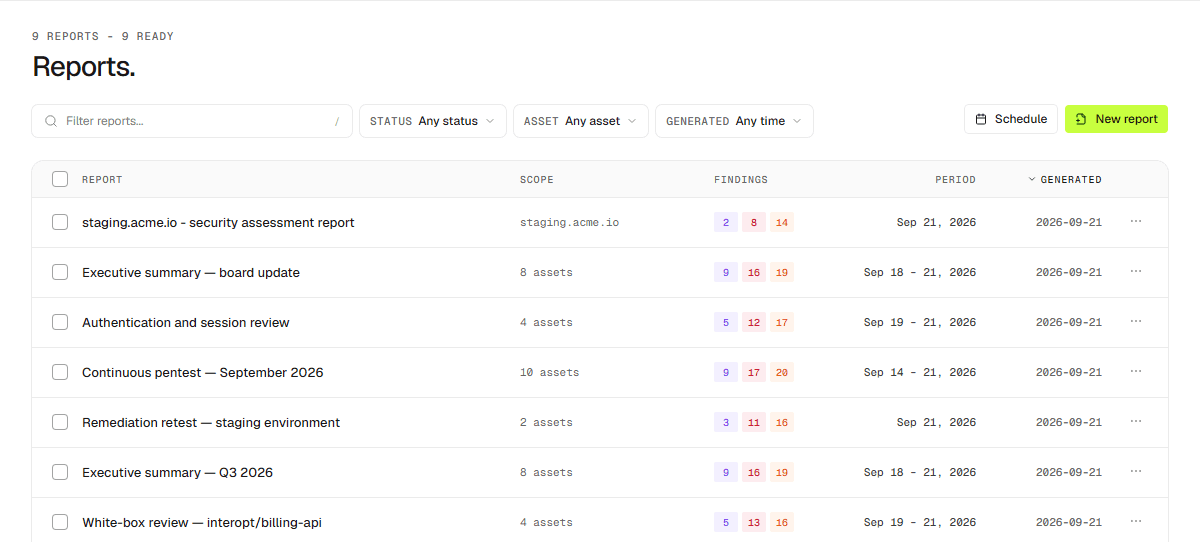Viewport: 1200px width, 542px height.
Task: Open more options for Authentication and session review
Action: point(1136,321)
